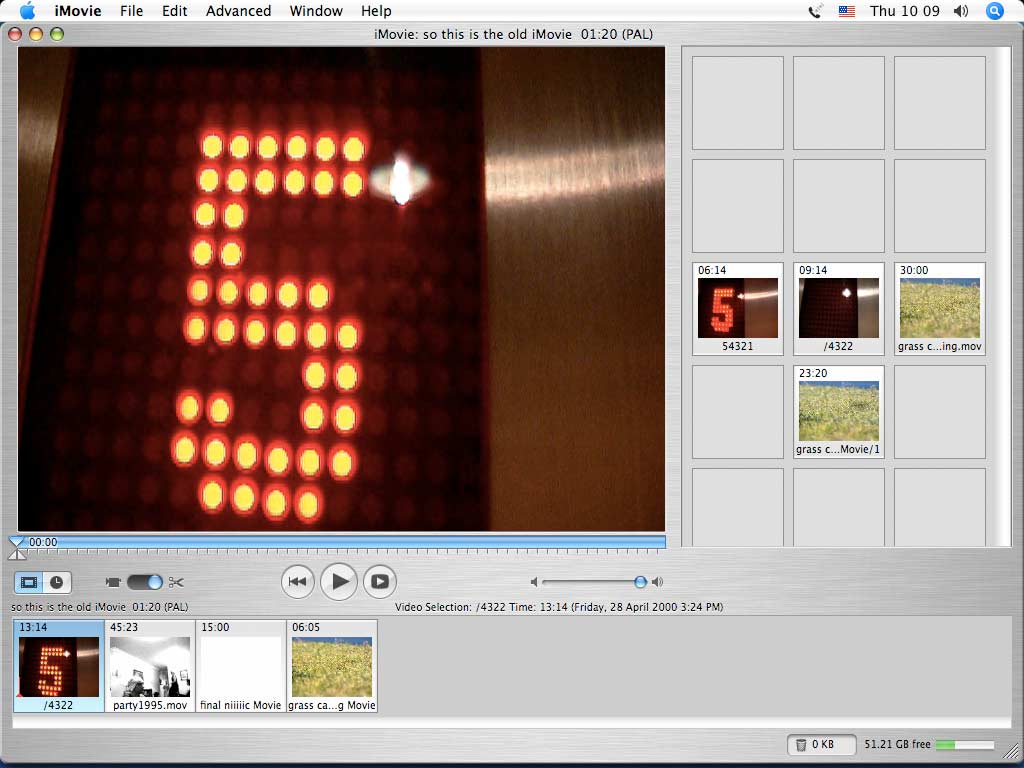Open Spotlight search icon
Screen dimensions: 1024x768
995,11
